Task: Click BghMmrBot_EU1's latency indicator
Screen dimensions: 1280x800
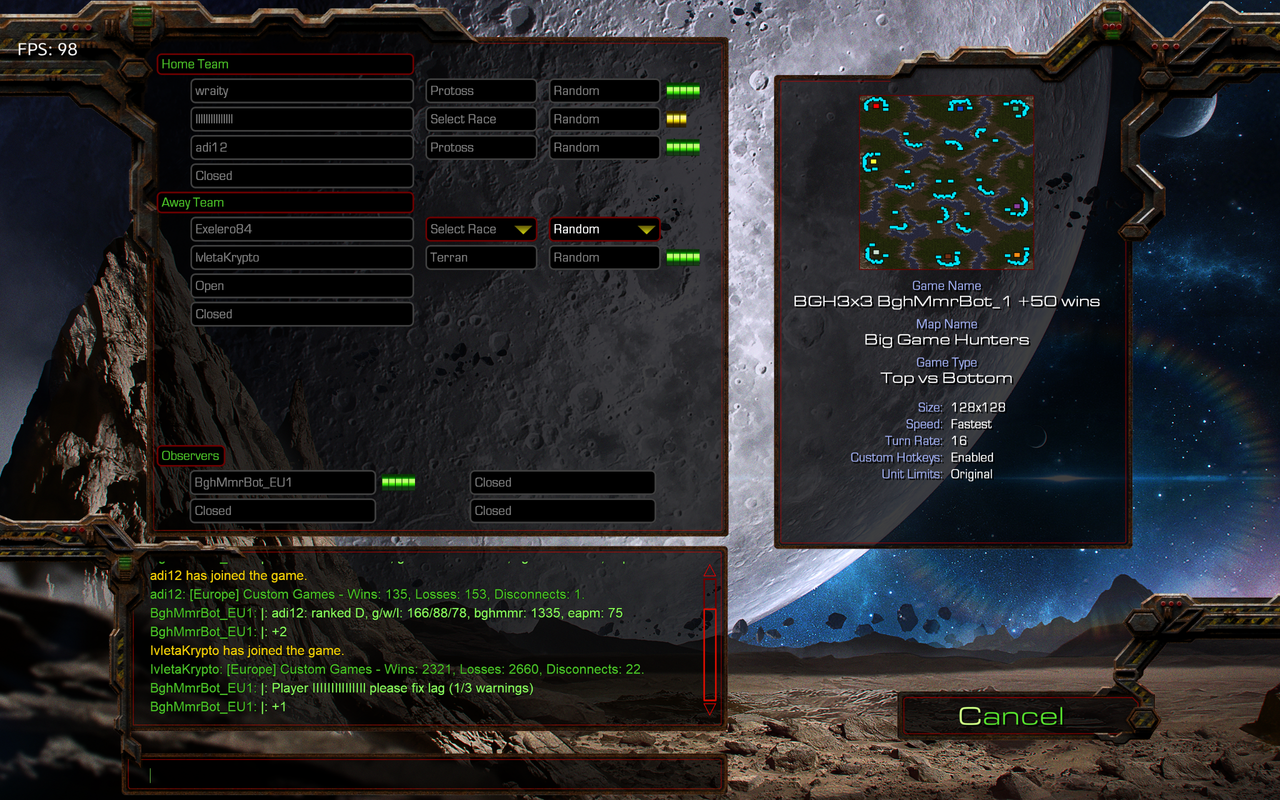Action: coord(398,483)
